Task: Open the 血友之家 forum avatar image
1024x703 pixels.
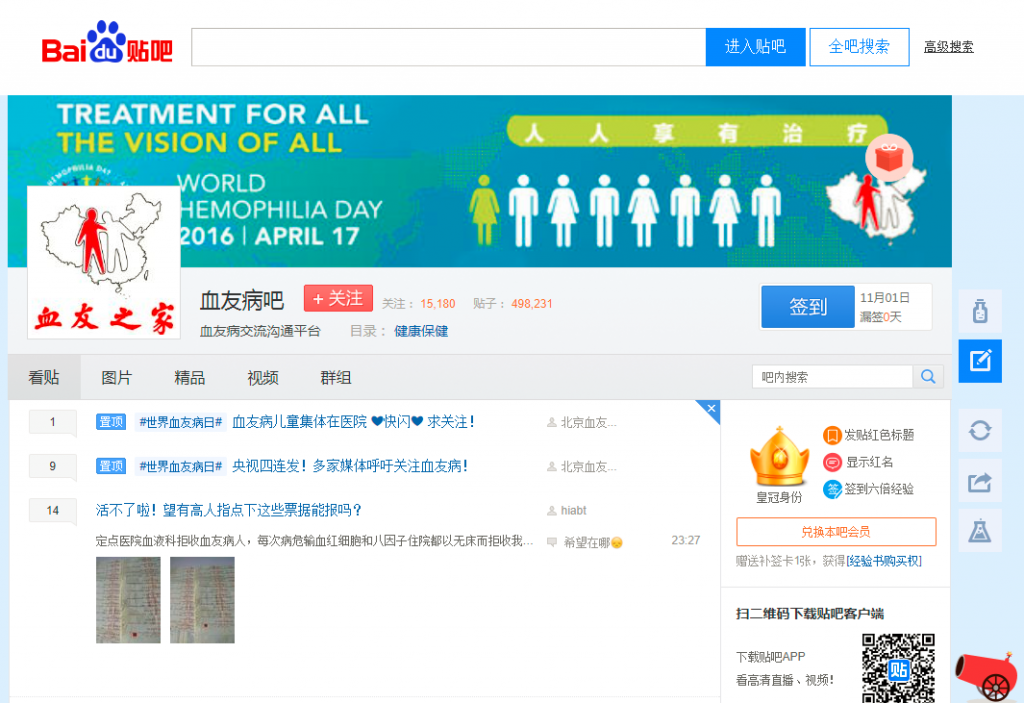Action: tap(104, 263)
